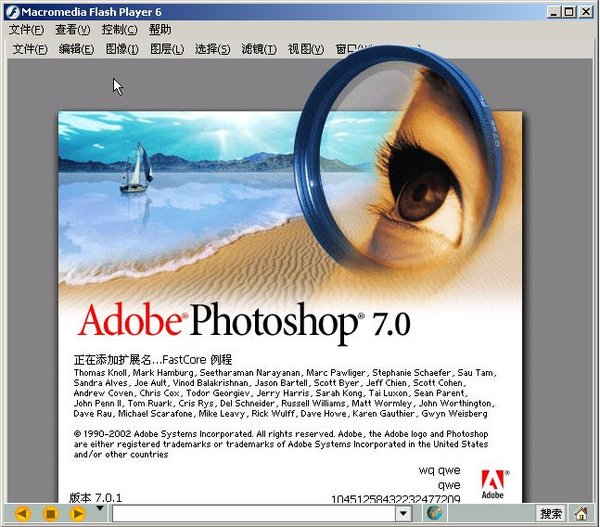Open the 图像(I) menu
Image resolution: width=600 pixels, height=527 pixels.
(122, 49)
